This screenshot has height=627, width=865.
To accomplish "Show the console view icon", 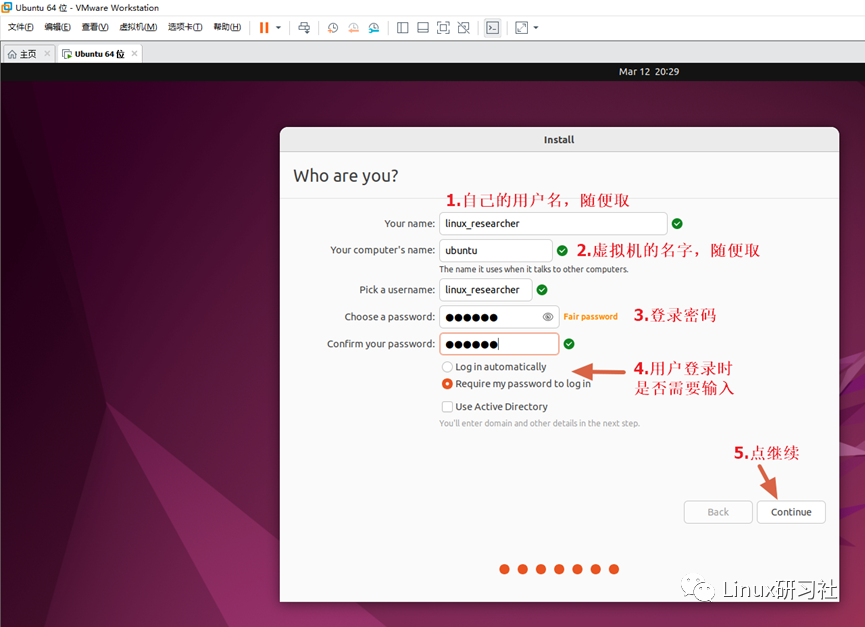I will (x=493, y=28).
